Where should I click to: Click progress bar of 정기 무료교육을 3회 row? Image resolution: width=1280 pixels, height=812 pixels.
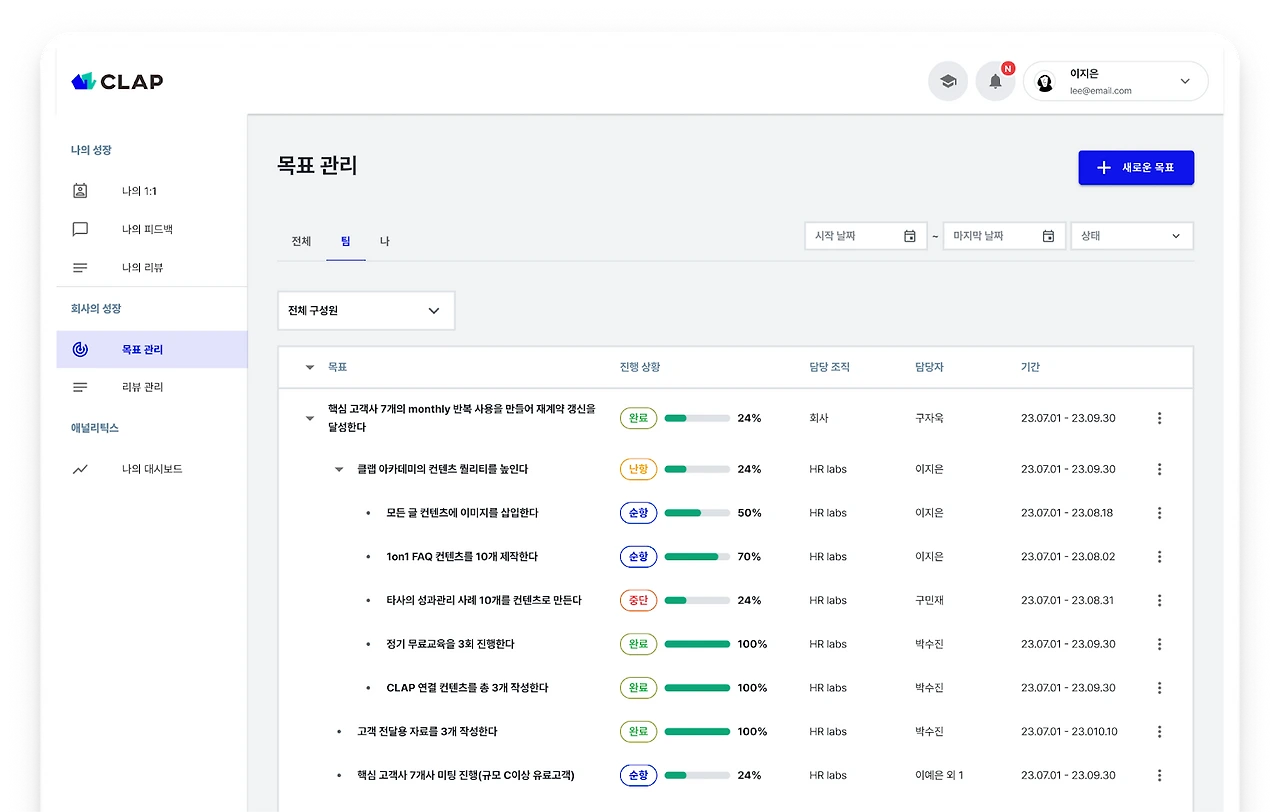(697, 644)
